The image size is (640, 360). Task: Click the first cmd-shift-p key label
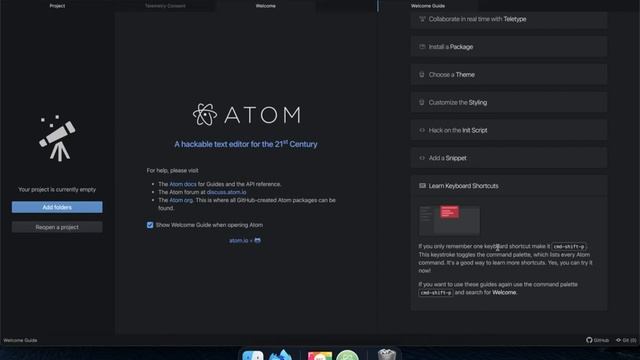(569, 247)
